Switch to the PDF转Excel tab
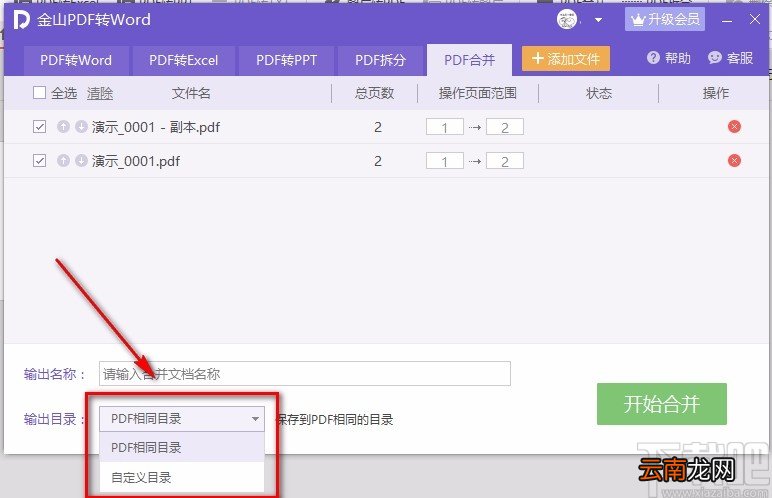Viewport: 772px width, 498px height. (184, 60)
